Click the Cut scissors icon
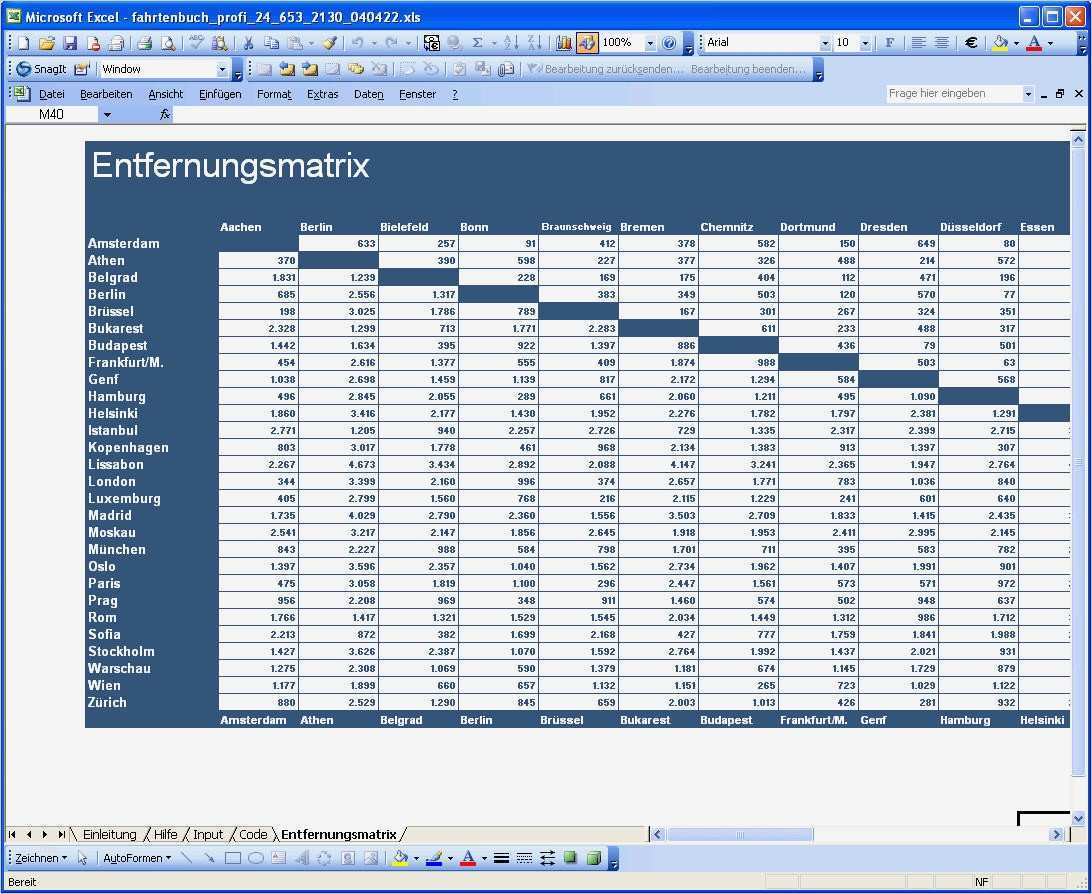The image size is (1092, 894). tap(247, 43)
